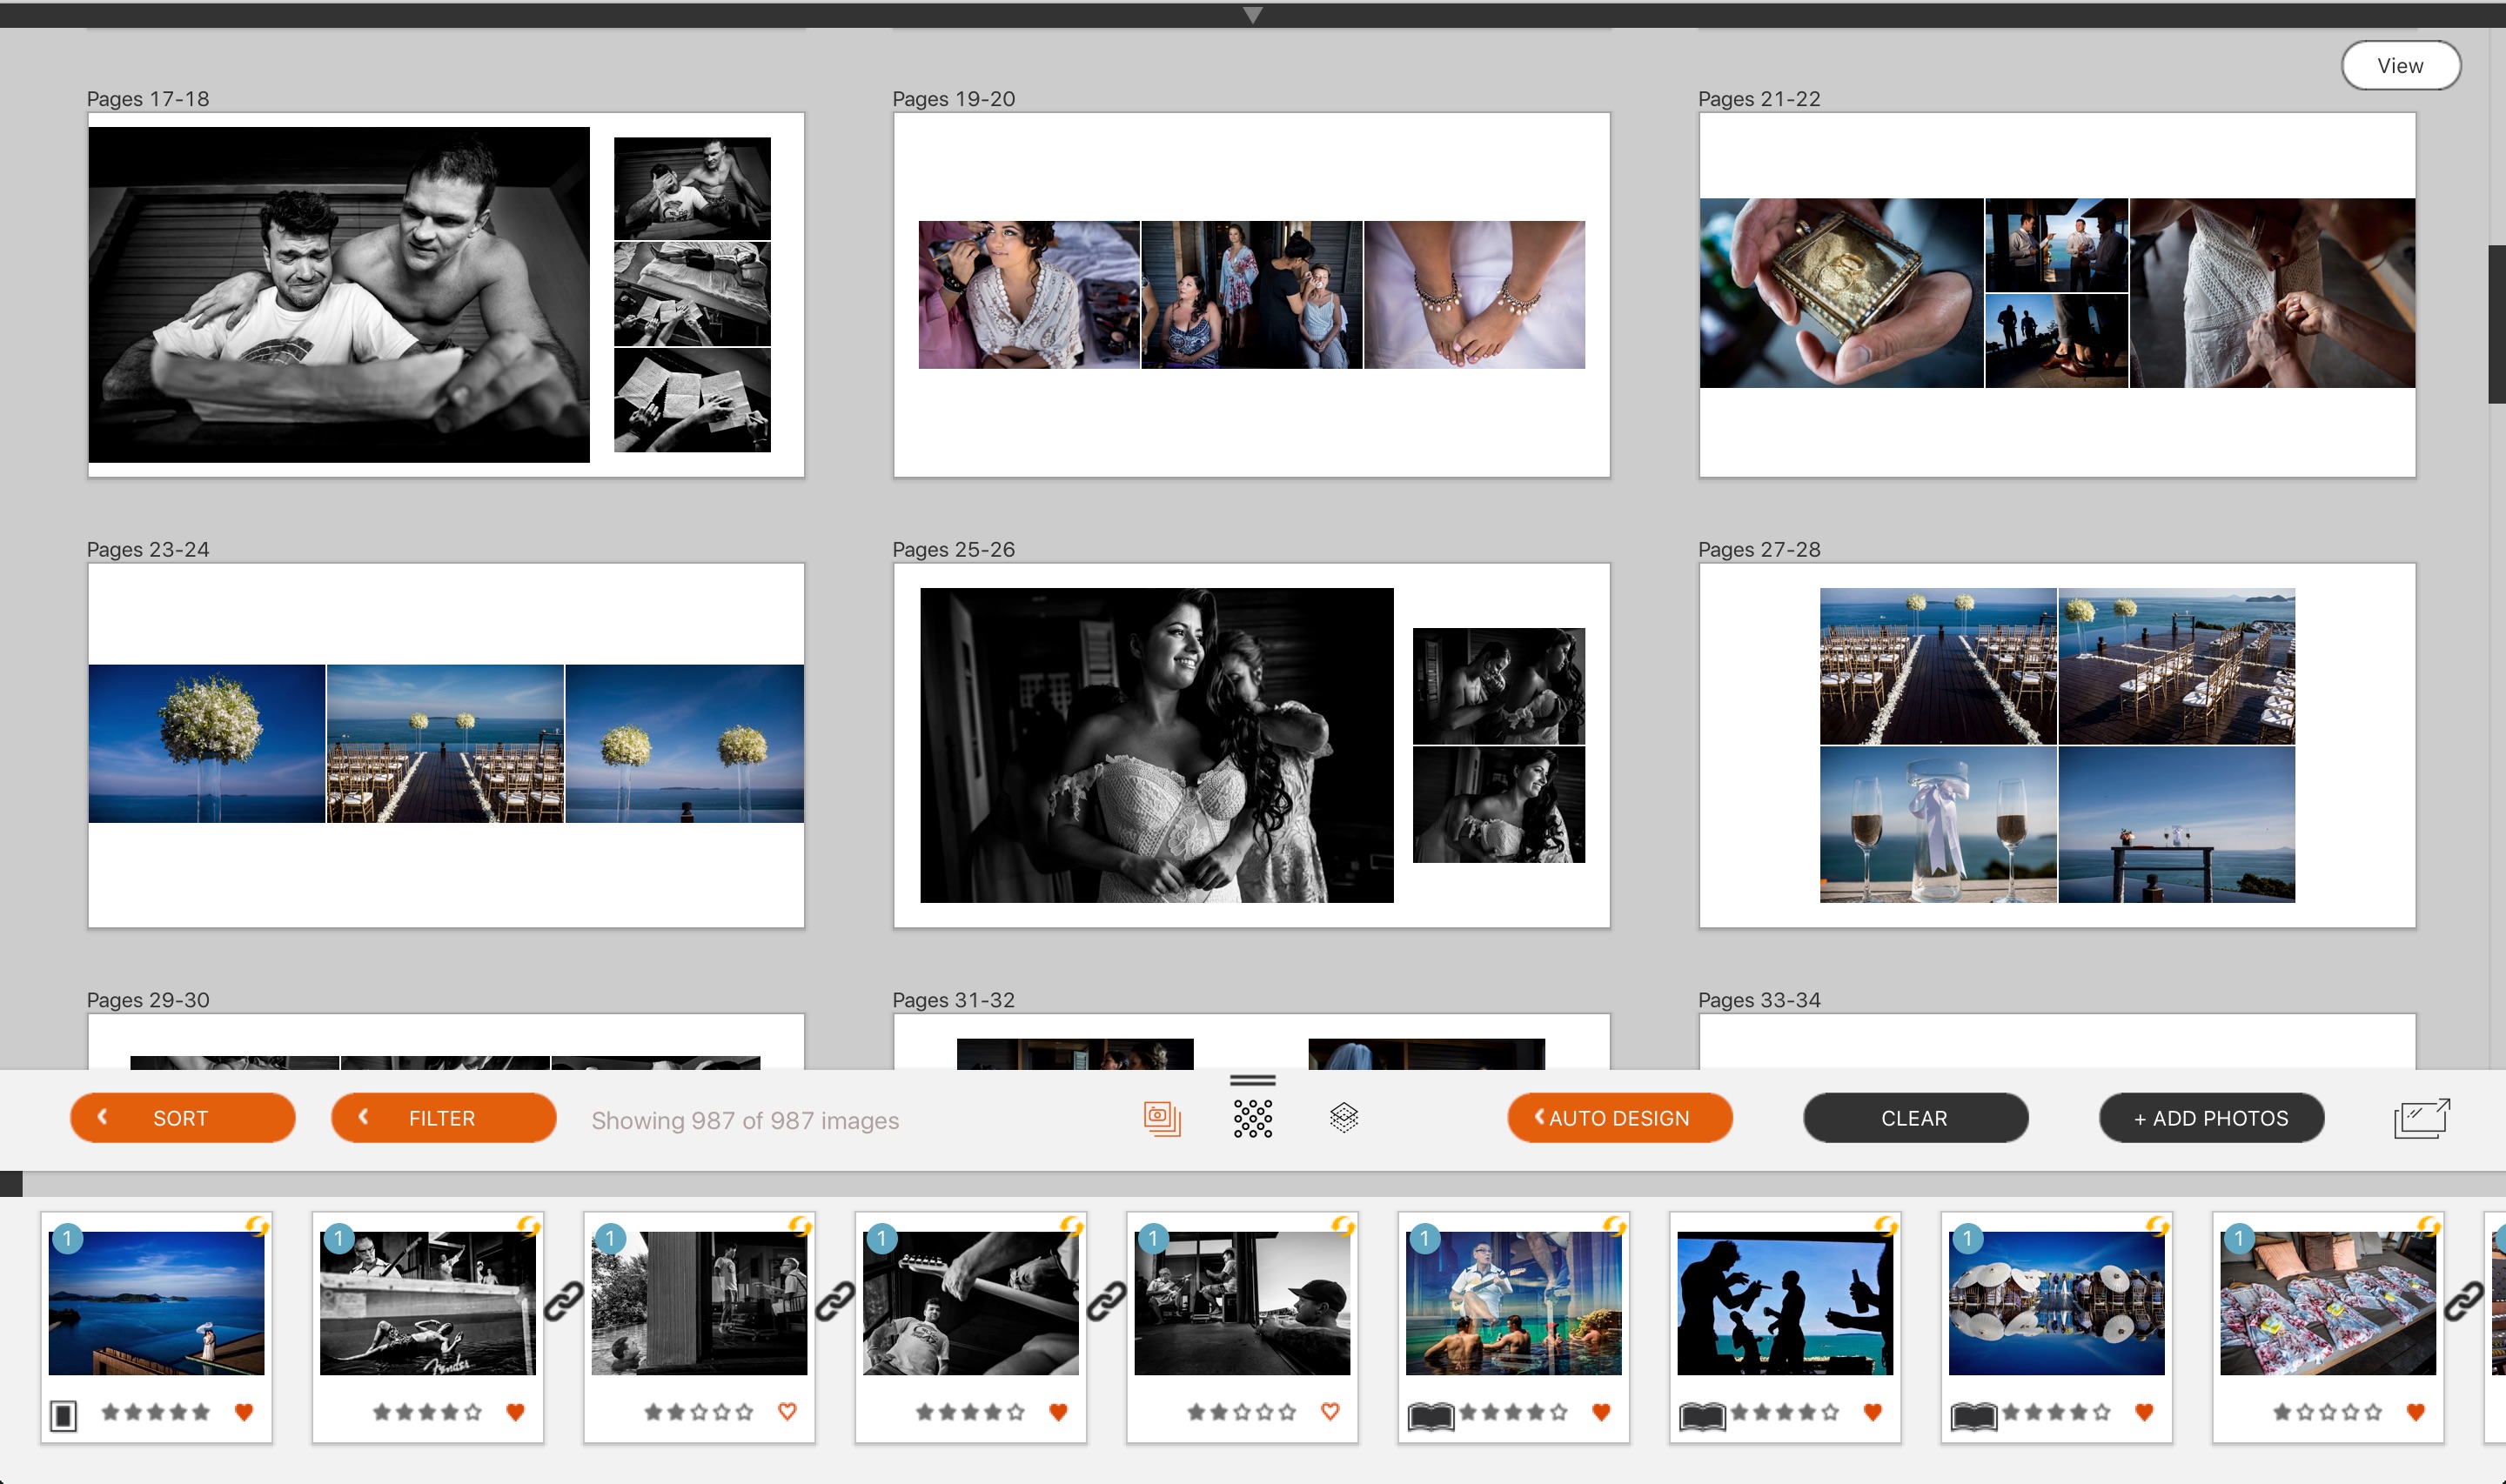Select spread Pages 19-20
The width and height of the screenshot is (2506, 1484).
(x=1252, y=295)
